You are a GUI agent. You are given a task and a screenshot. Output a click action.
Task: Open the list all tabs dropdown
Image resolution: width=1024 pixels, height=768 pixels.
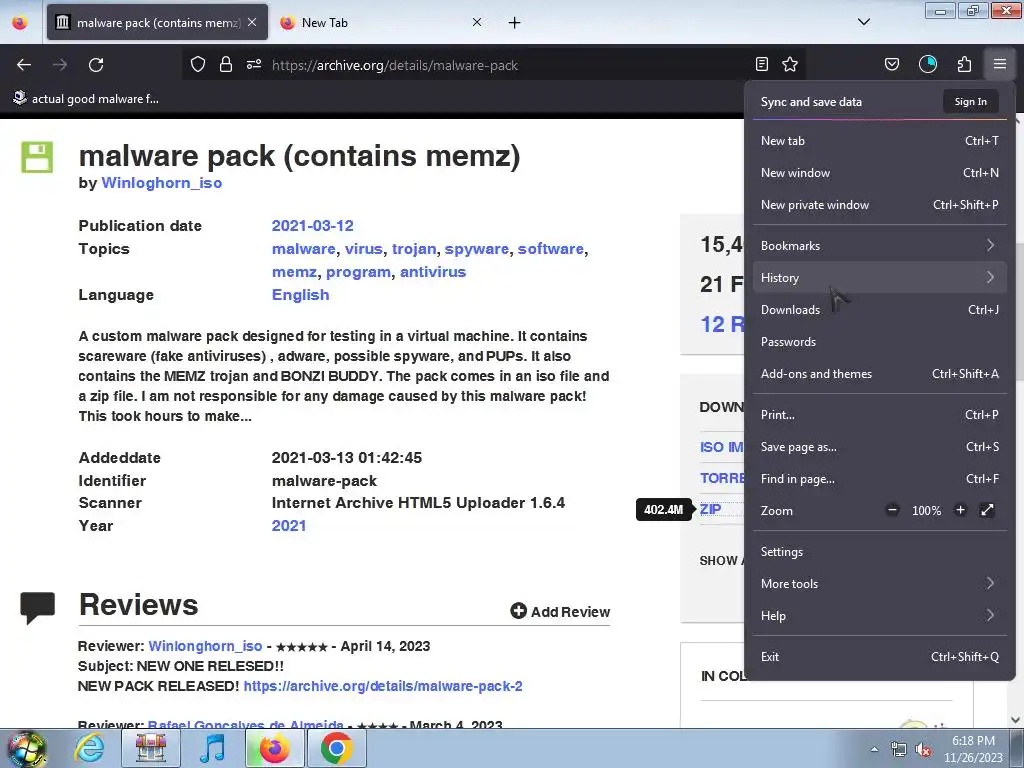(864, 22)
